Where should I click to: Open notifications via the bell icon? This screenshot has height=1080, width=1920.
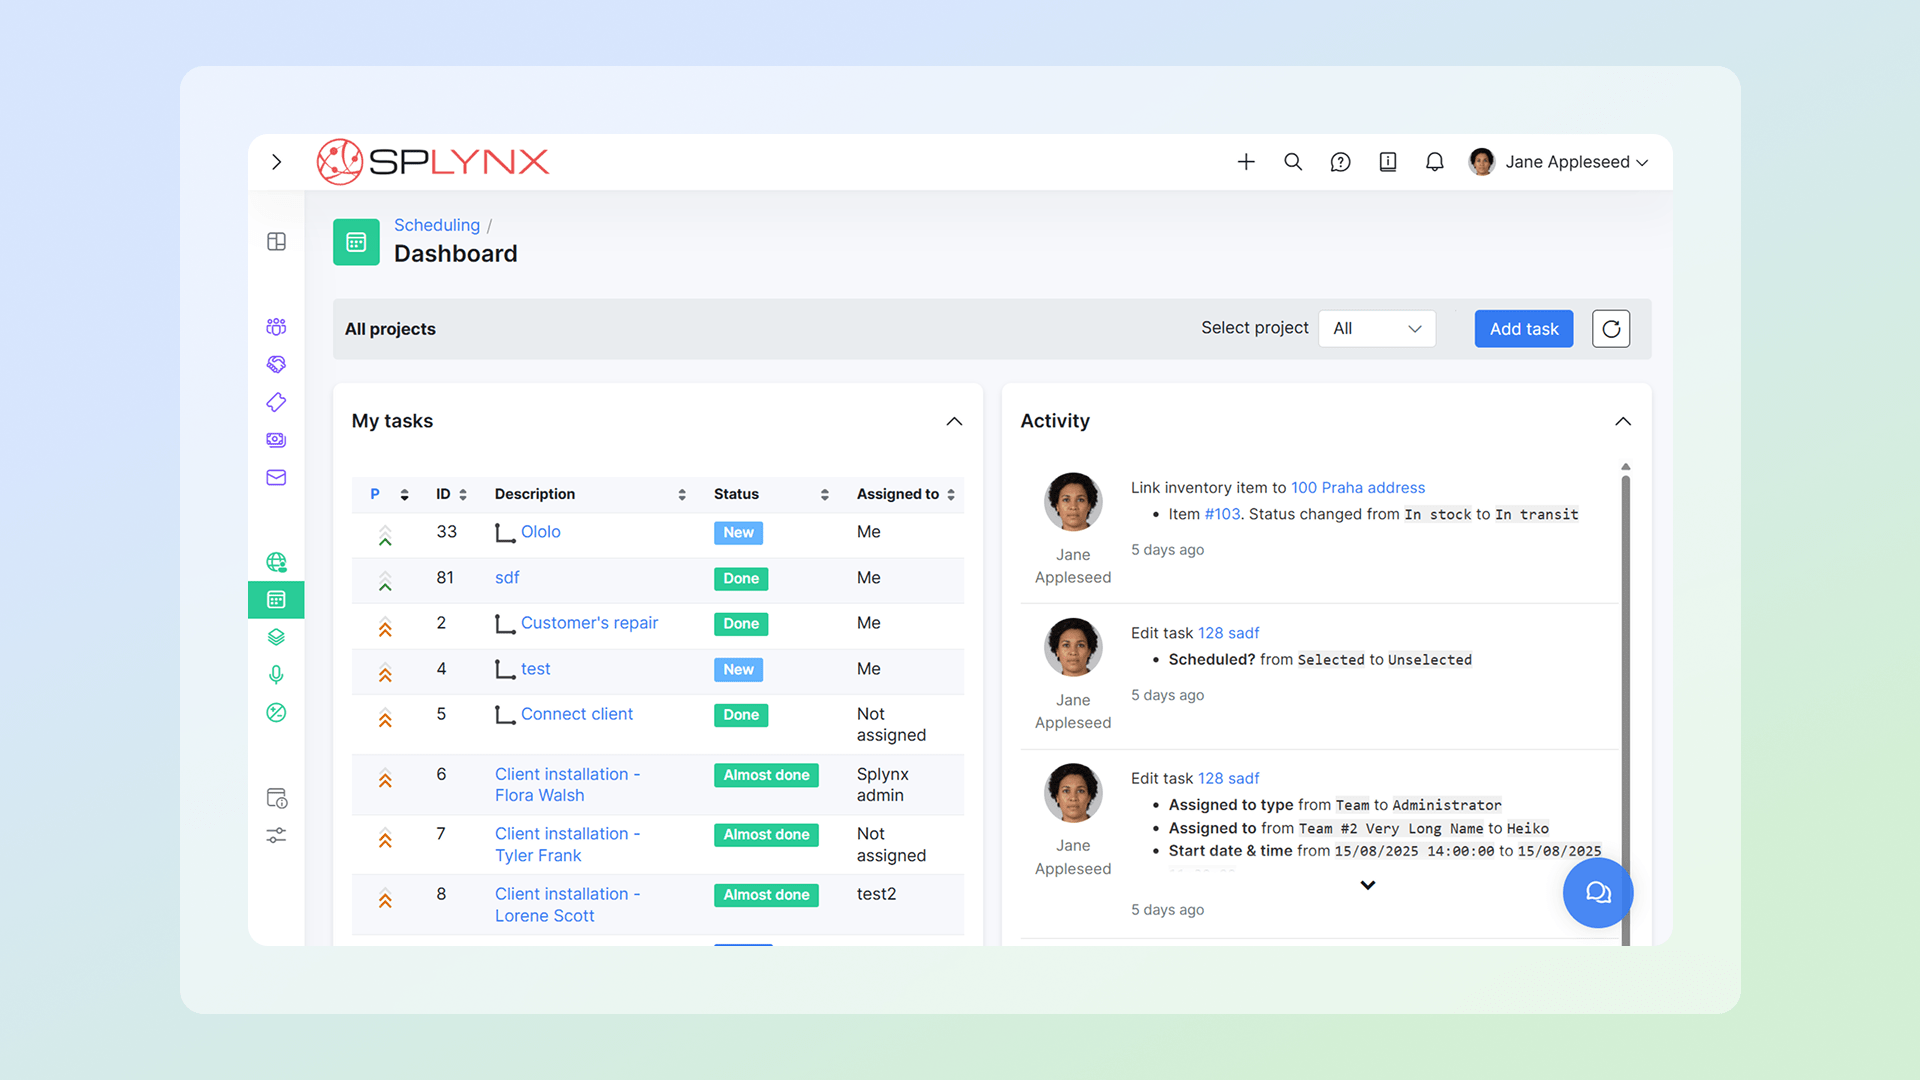pyautogui.click(x=1434, y=161)
